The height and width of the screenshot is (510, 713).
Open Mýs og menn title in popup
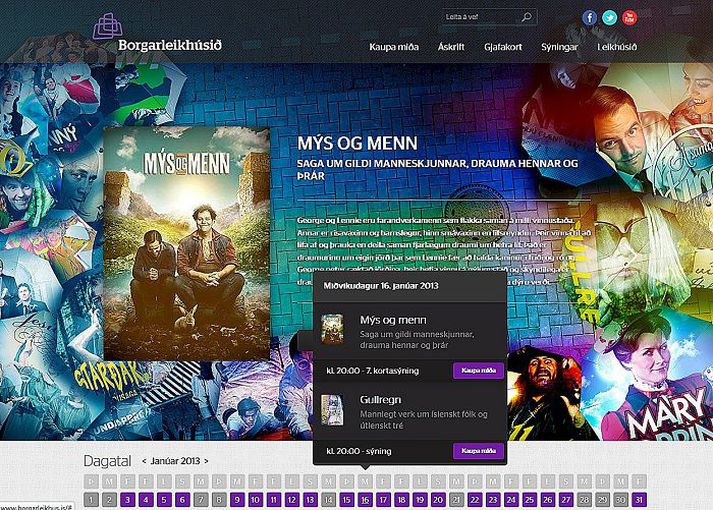[x=393, y=320]
